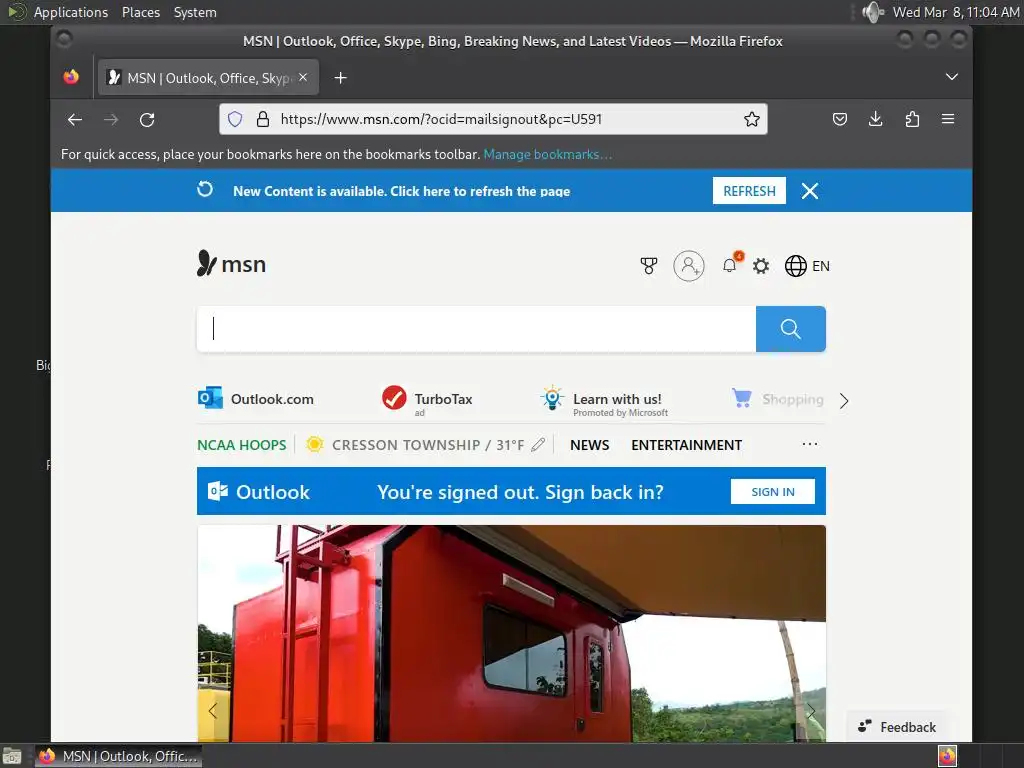Image resolution: width=1024 pixels, height=768 pixels.
Task: Show more shortcuts with right chevron
Action: pyautogui.click(x=844, y=400)
